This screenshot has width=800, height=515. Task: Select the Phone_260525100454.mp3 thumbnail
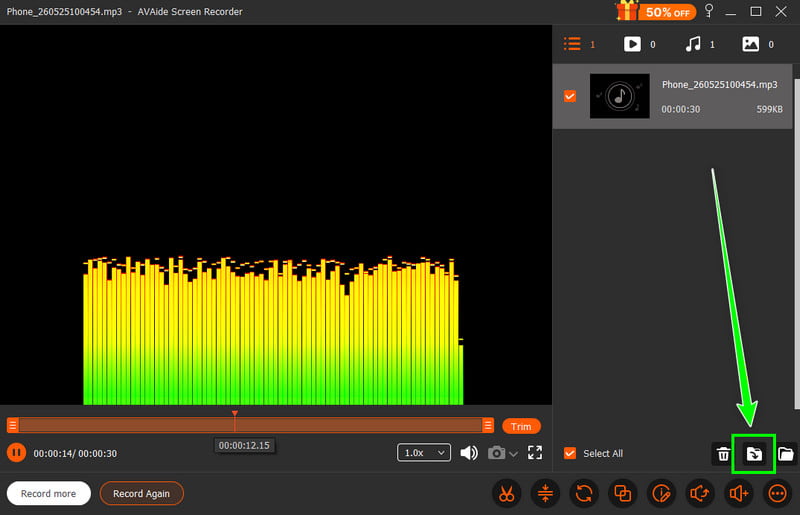click(x=619, y=96)
